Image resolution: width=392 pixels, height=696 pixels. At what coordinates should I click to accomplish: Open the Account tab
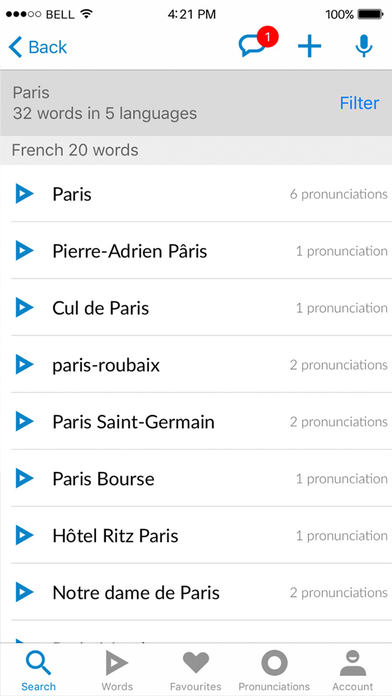(x=353, y=670)
